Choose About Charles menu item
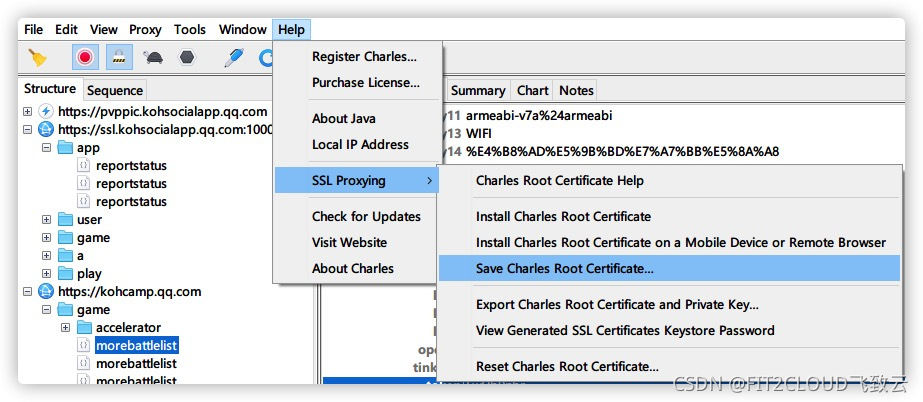 click(357, 268)
